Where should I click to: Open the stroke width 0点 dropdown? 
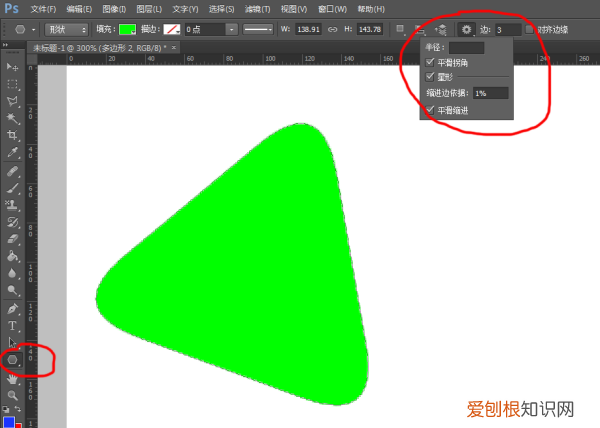[231, 30]
